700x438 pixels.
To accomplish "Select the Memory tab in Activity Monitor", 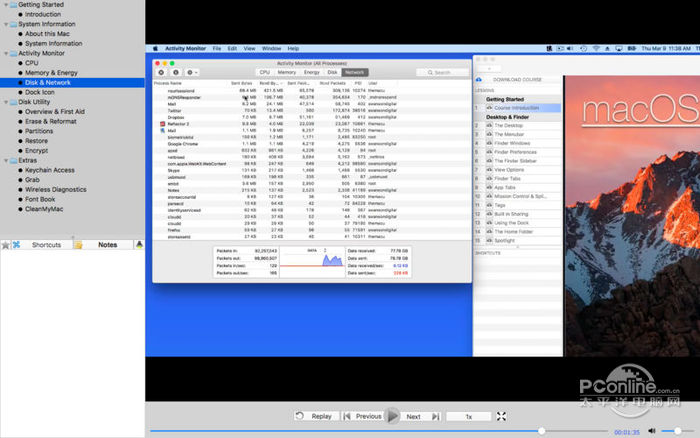I will click(x=287, y=72).
